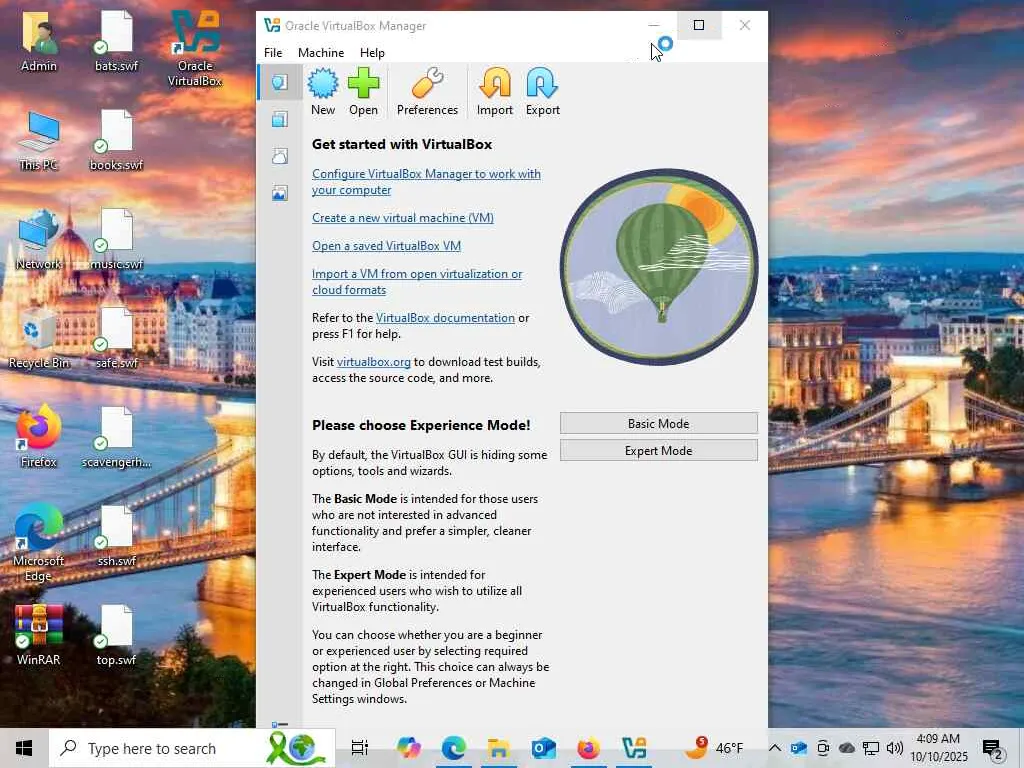Maximize the VirtualBox Manager window
The image size is (1024, 768).
pyautogui.click(x=699, y=25)
